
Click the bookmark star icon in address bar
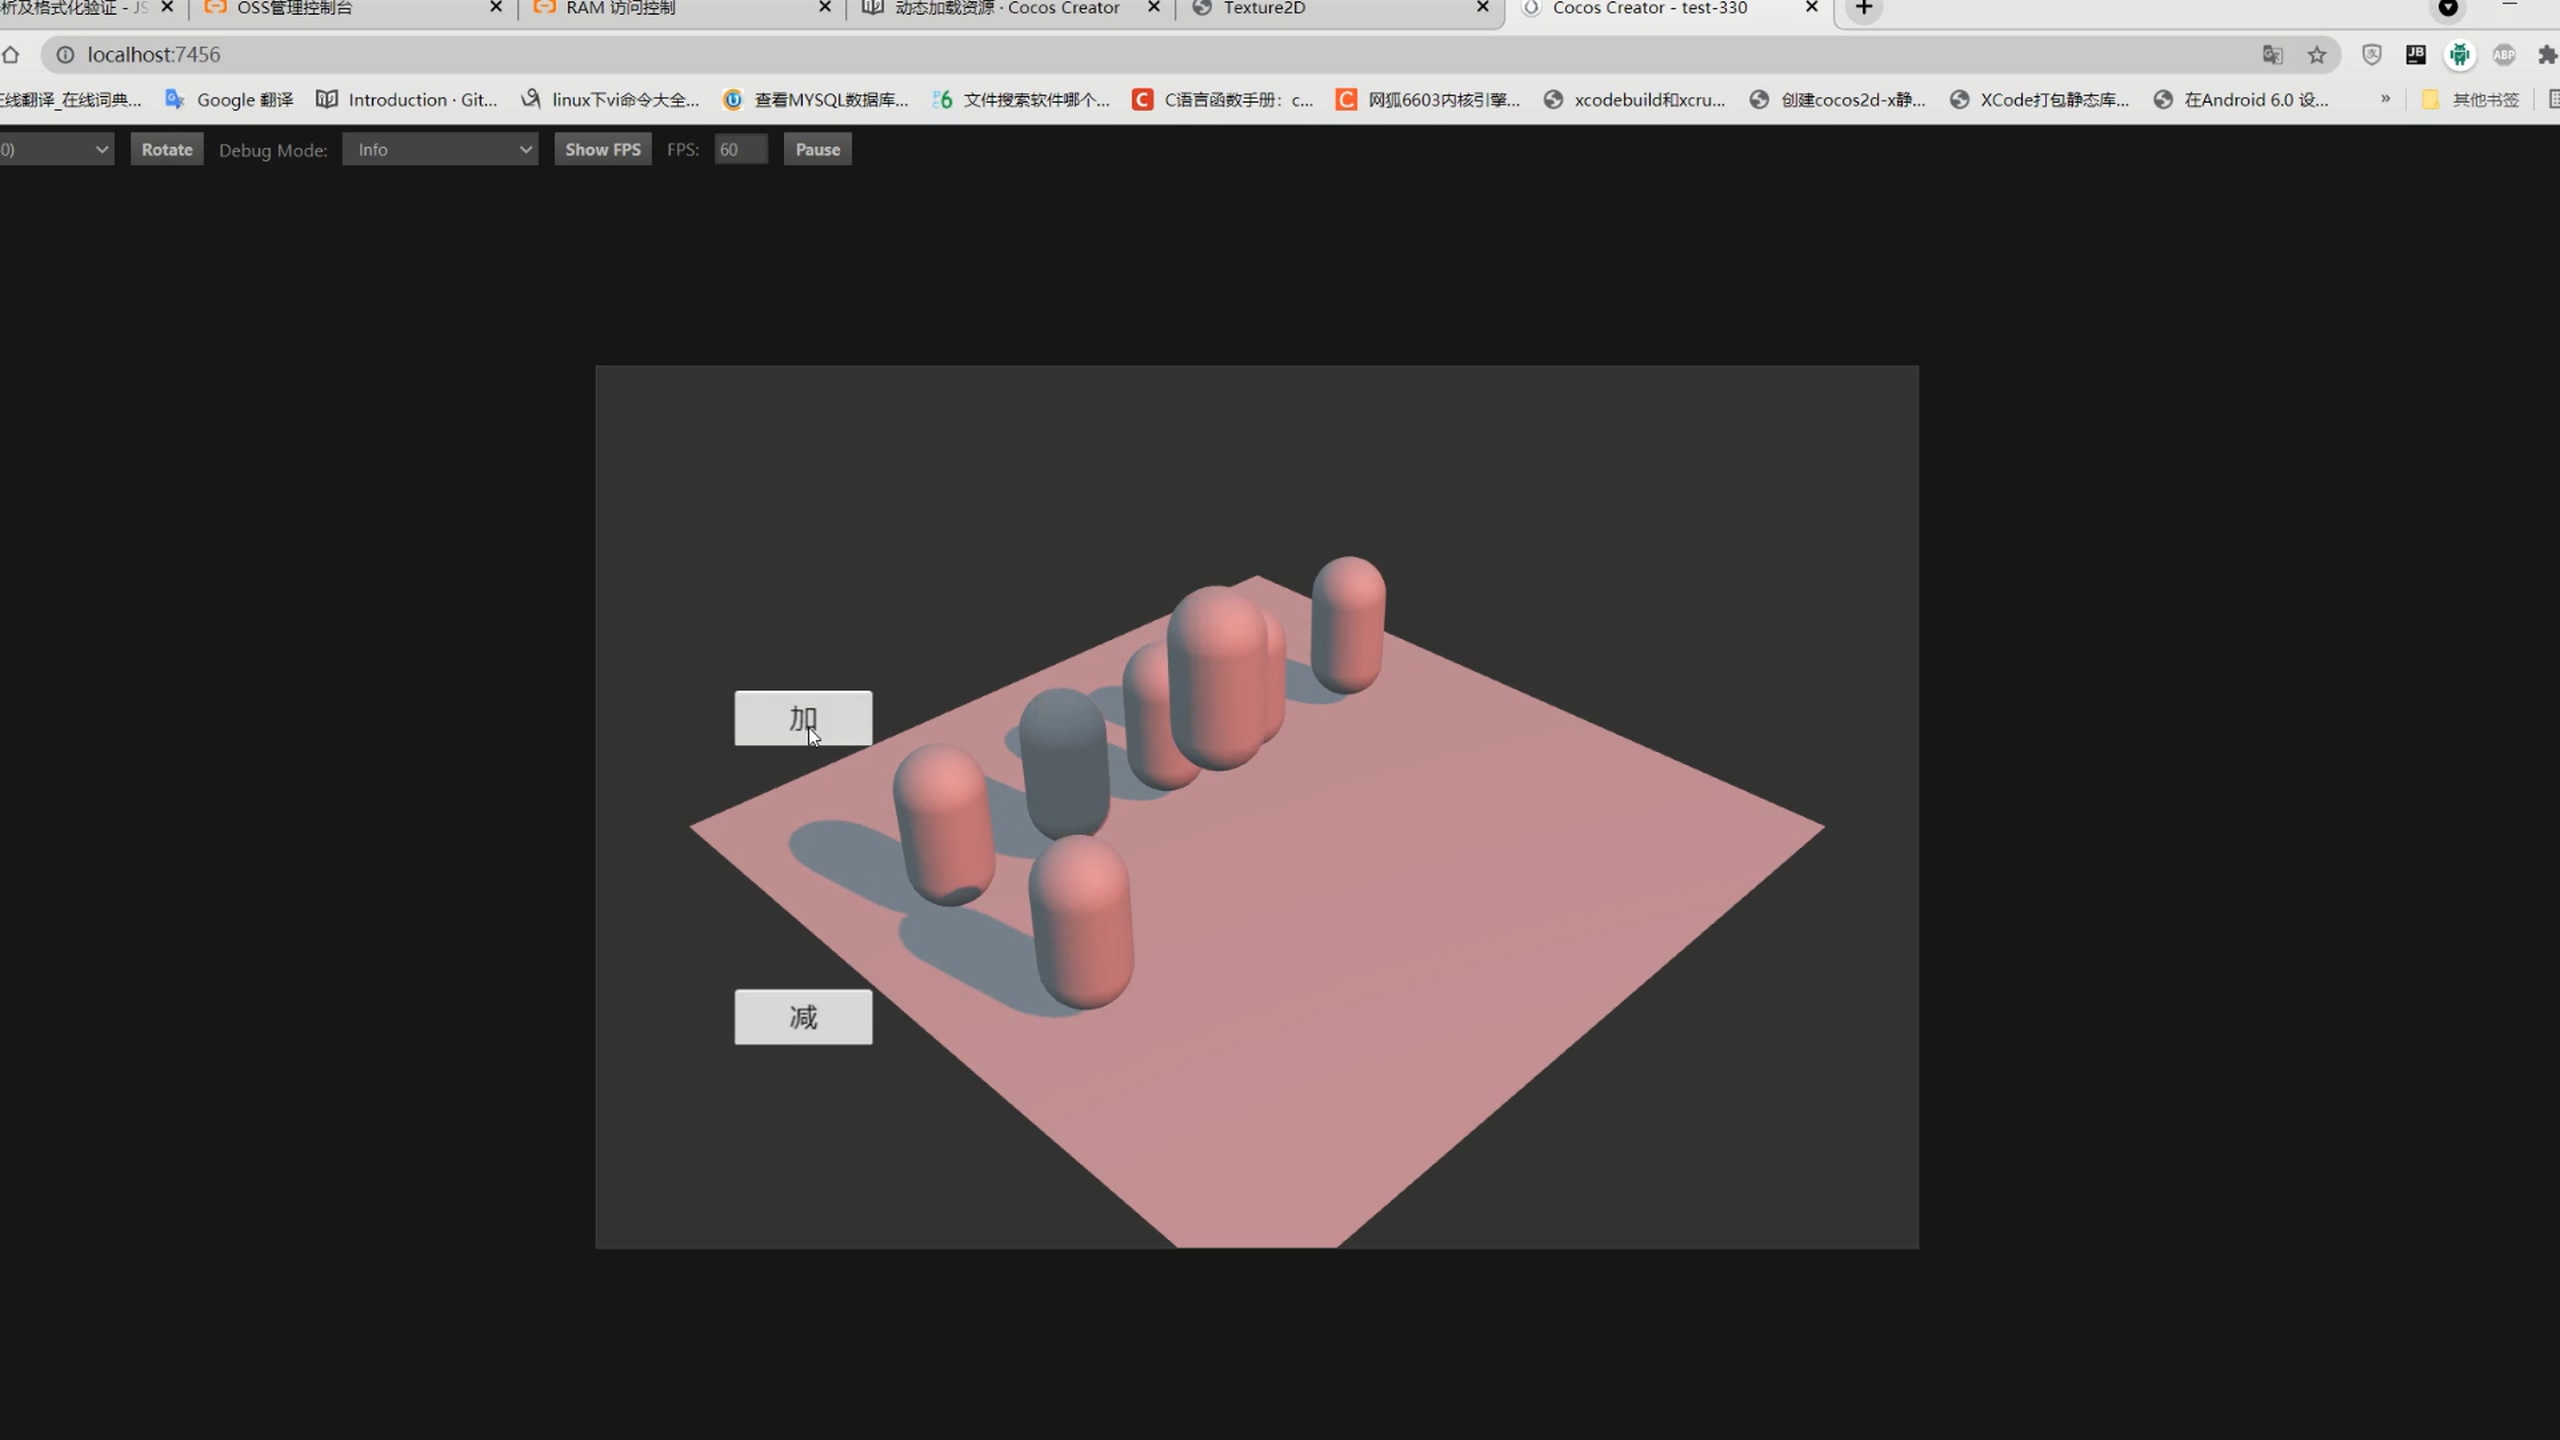2317,55
